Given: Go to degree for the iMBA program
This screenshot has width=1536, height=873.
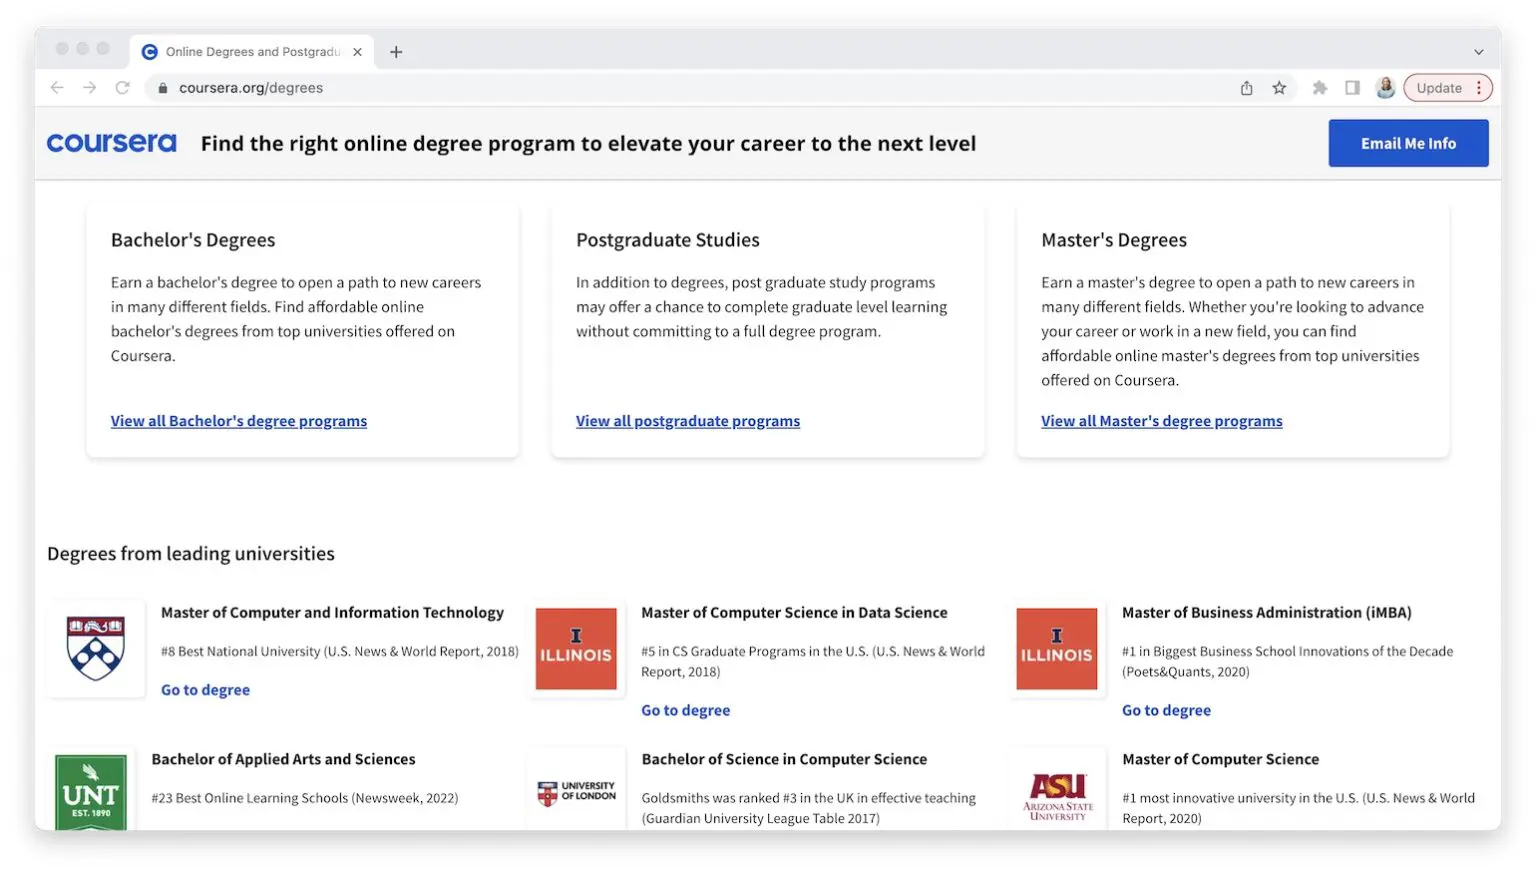Looking at the screenshot, I should (1166, 710).
